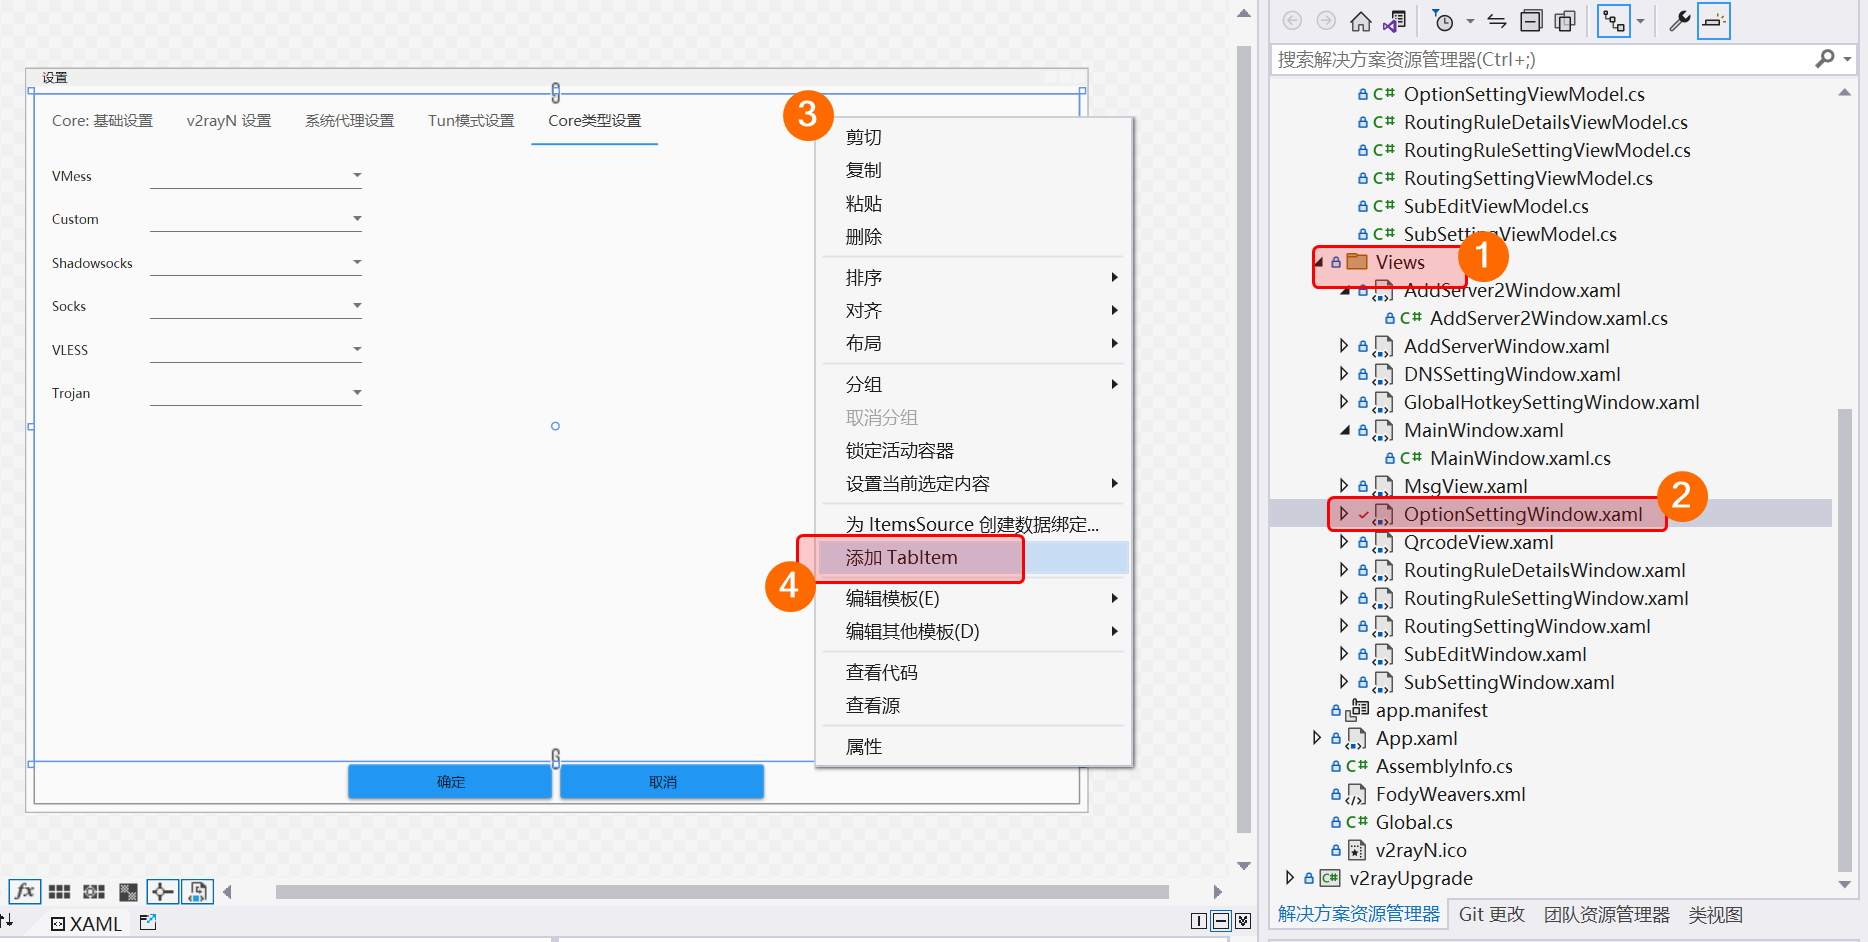Switch to the Tun模式设置 tab
1868x942 pixels.
[x=471, y=121]
